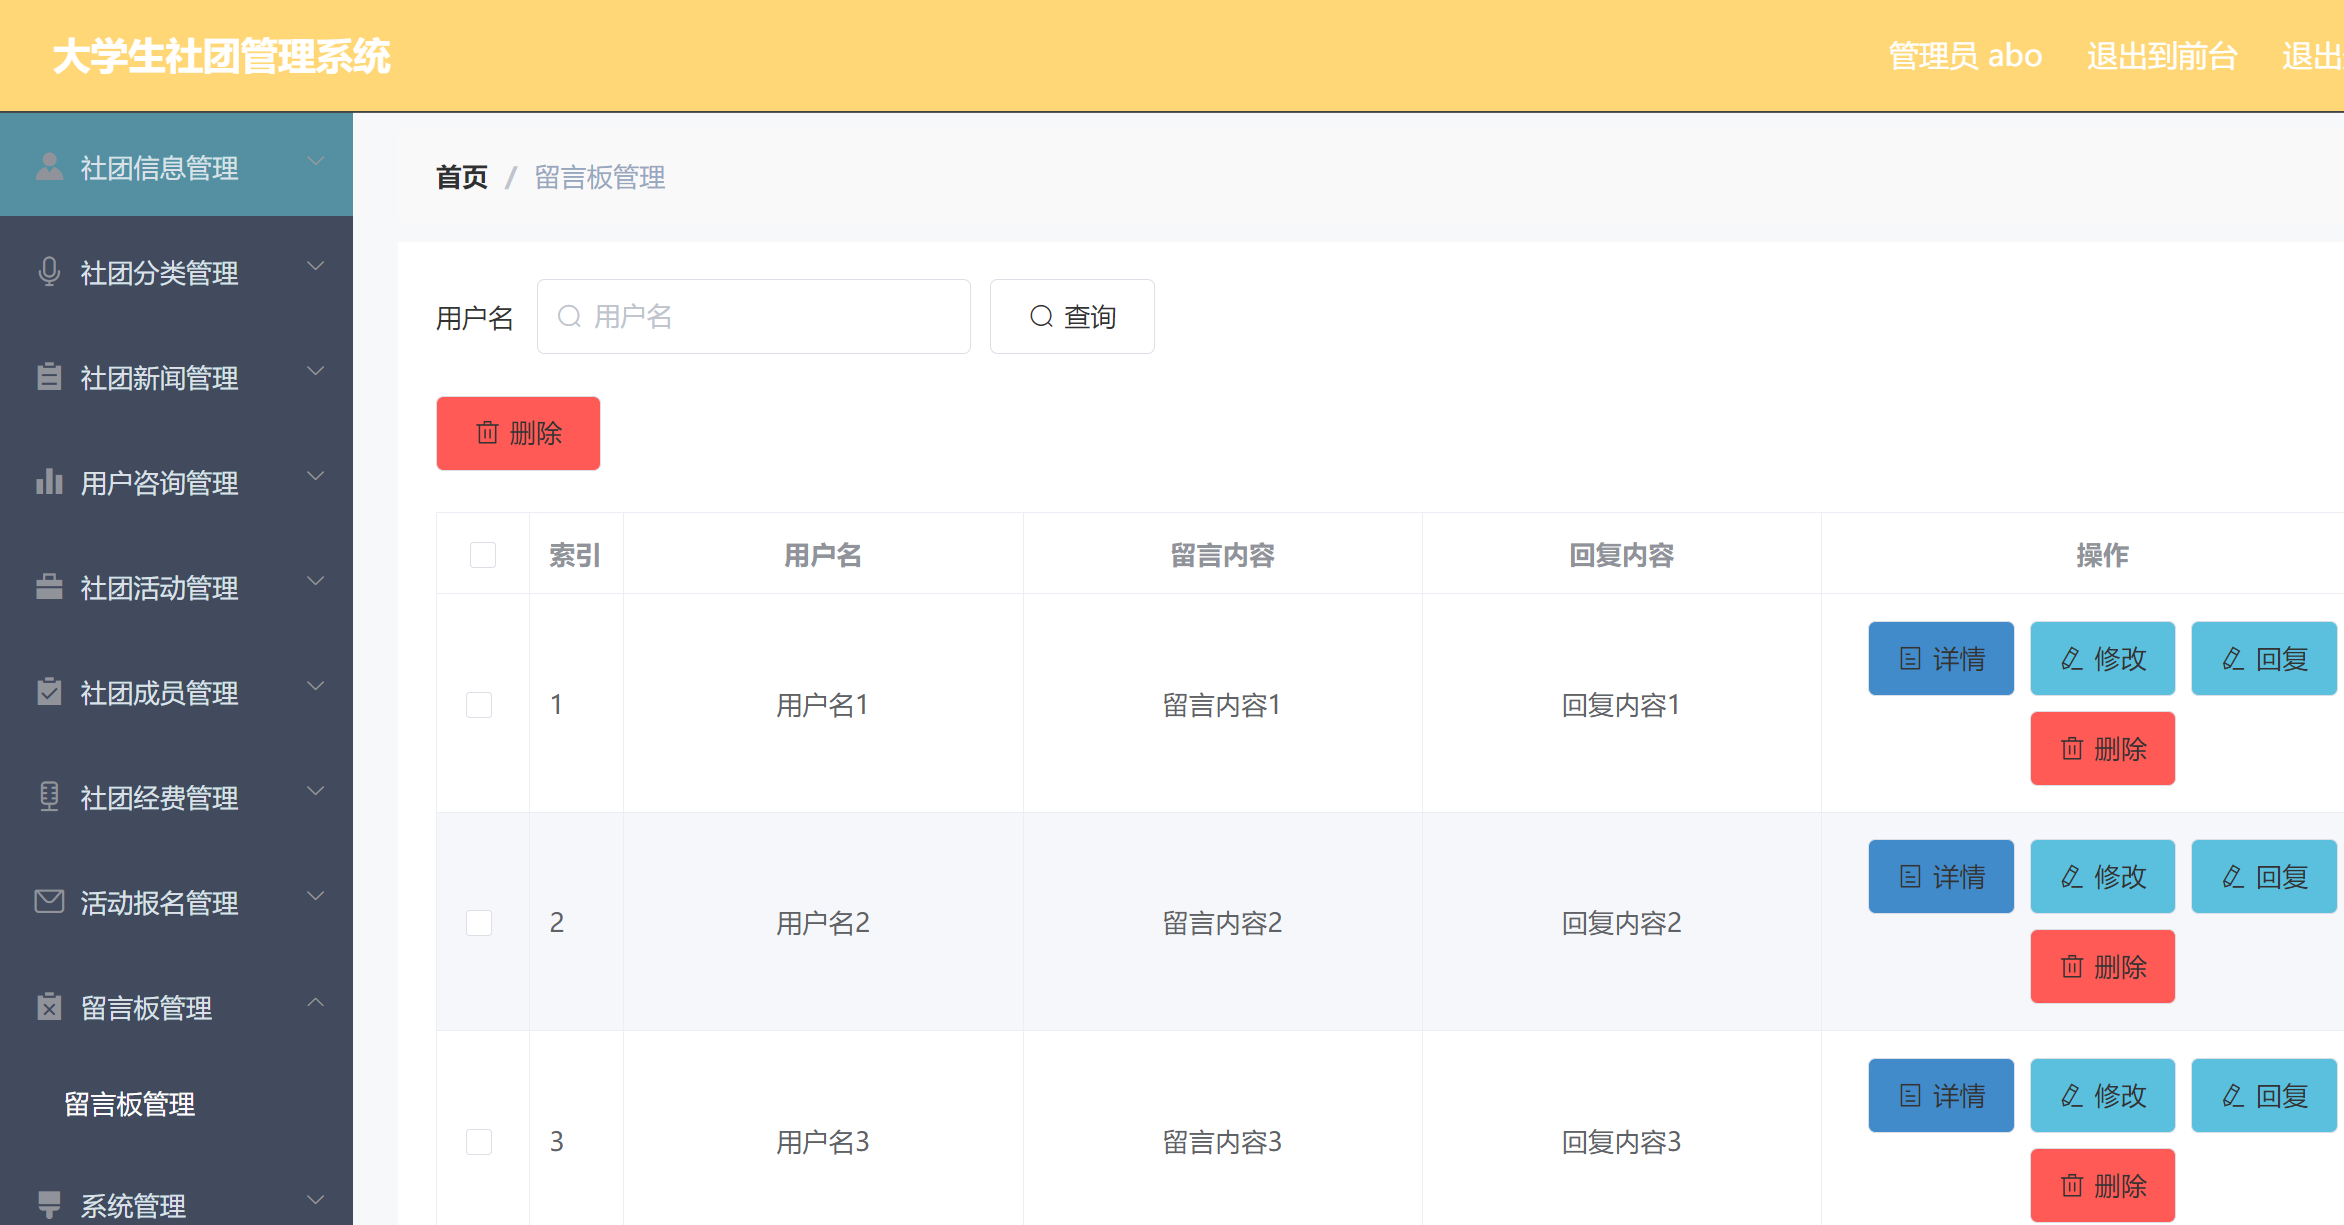Click 回复 button on row 1

[2263, 658]
